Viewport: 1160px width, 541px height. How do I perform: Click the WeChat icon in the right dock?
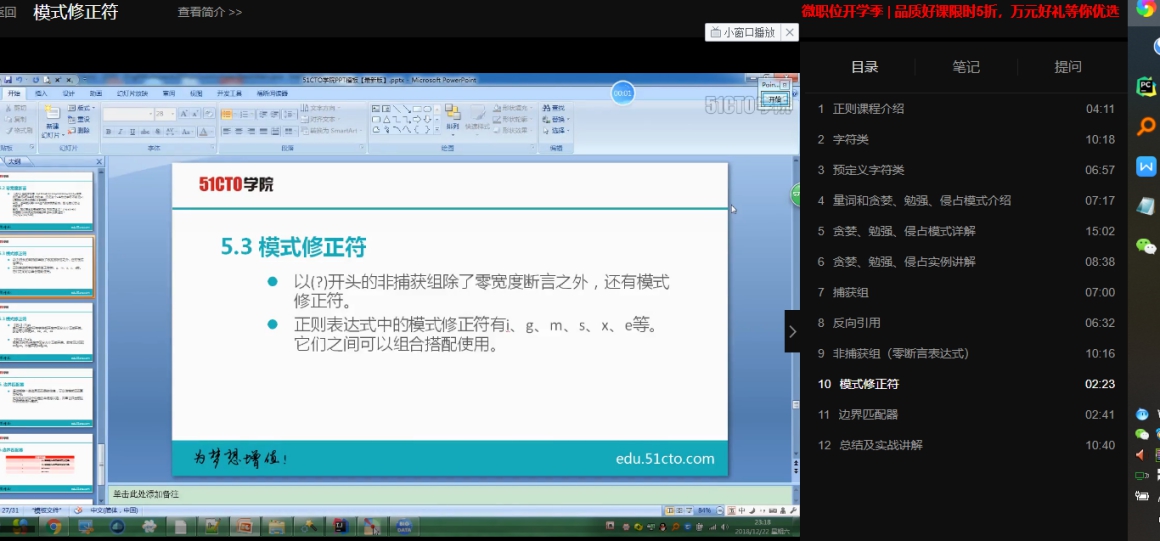pyautogui.click(x=1146, y=245)
